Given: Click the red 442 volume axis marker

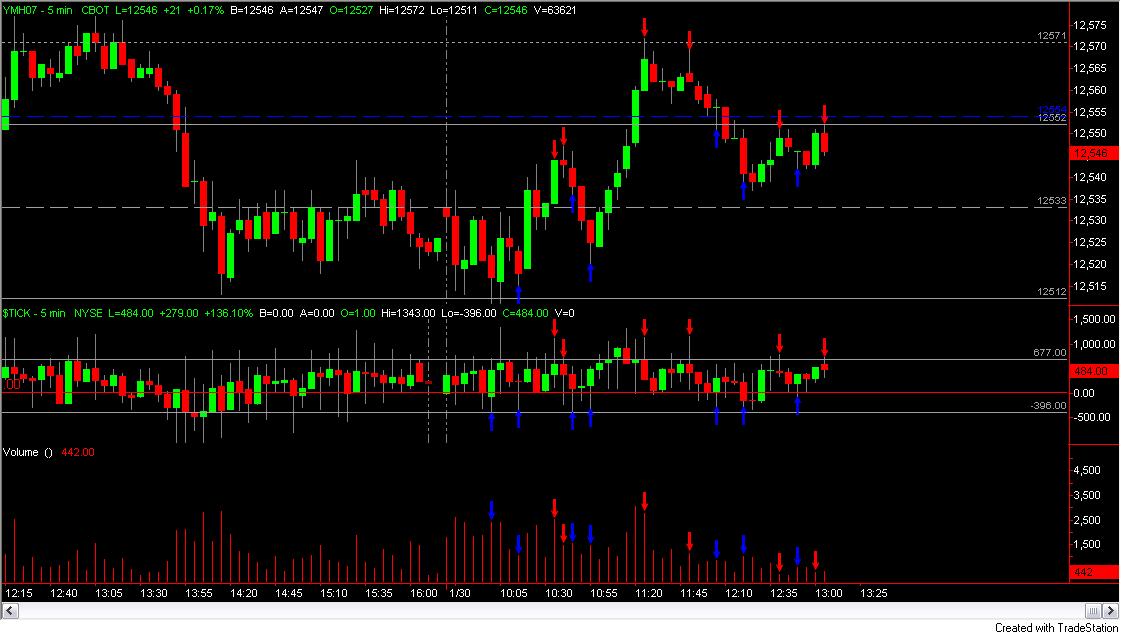Looking at the screenshot, I should point(1094,573).
